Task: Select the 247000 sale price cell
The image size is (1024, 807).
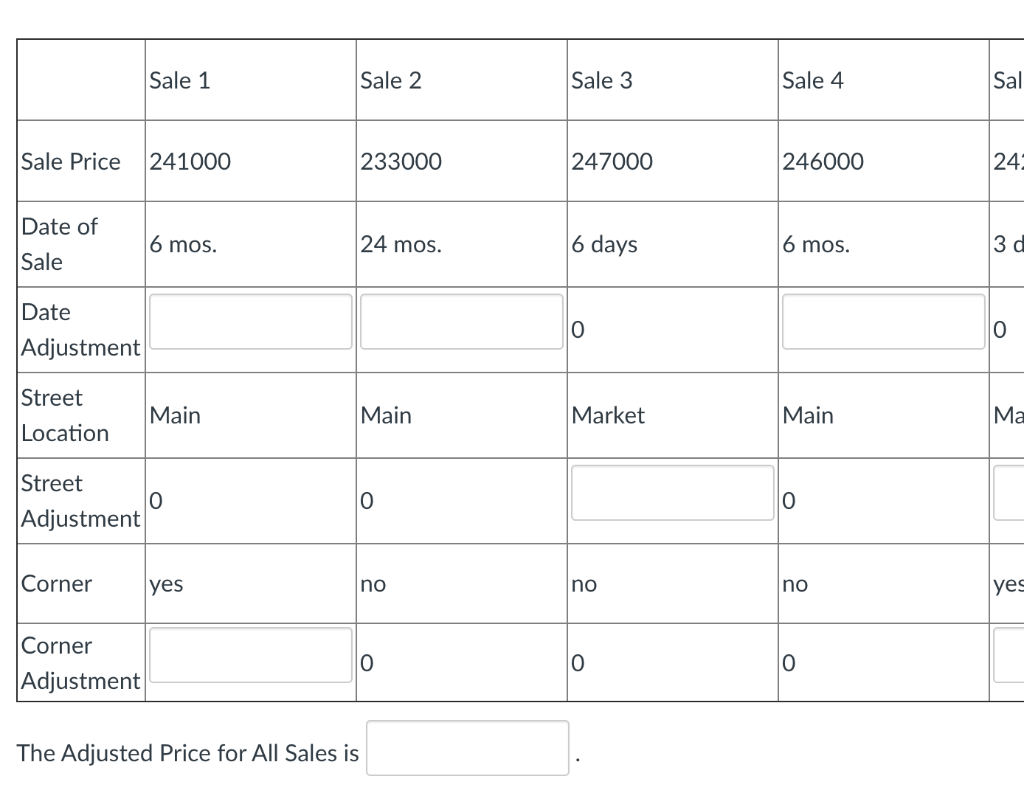Action: (x=612, y=161)
